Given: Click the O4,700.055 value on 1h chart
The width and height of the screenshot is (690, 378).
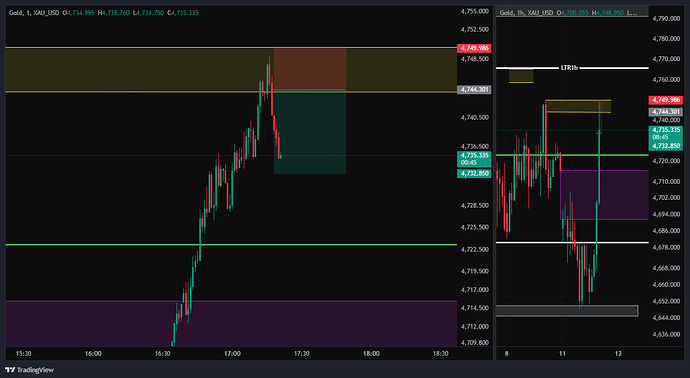Looking at the screenshot, I should pyautogui.click(x=573, y=13).
